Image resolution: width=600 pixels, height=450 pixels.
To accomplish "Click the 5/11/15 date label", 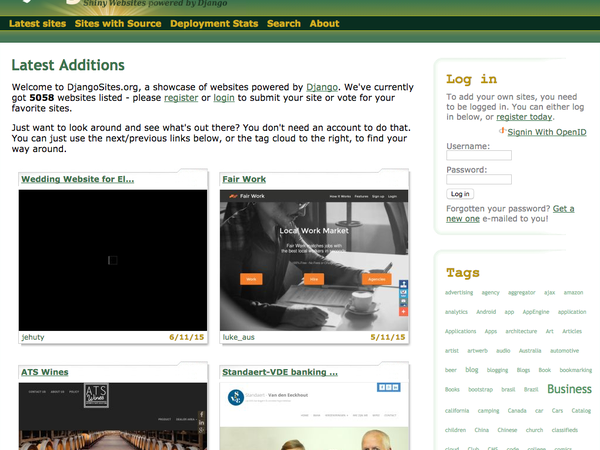I will pyautogui.click(x=388, y=337).
